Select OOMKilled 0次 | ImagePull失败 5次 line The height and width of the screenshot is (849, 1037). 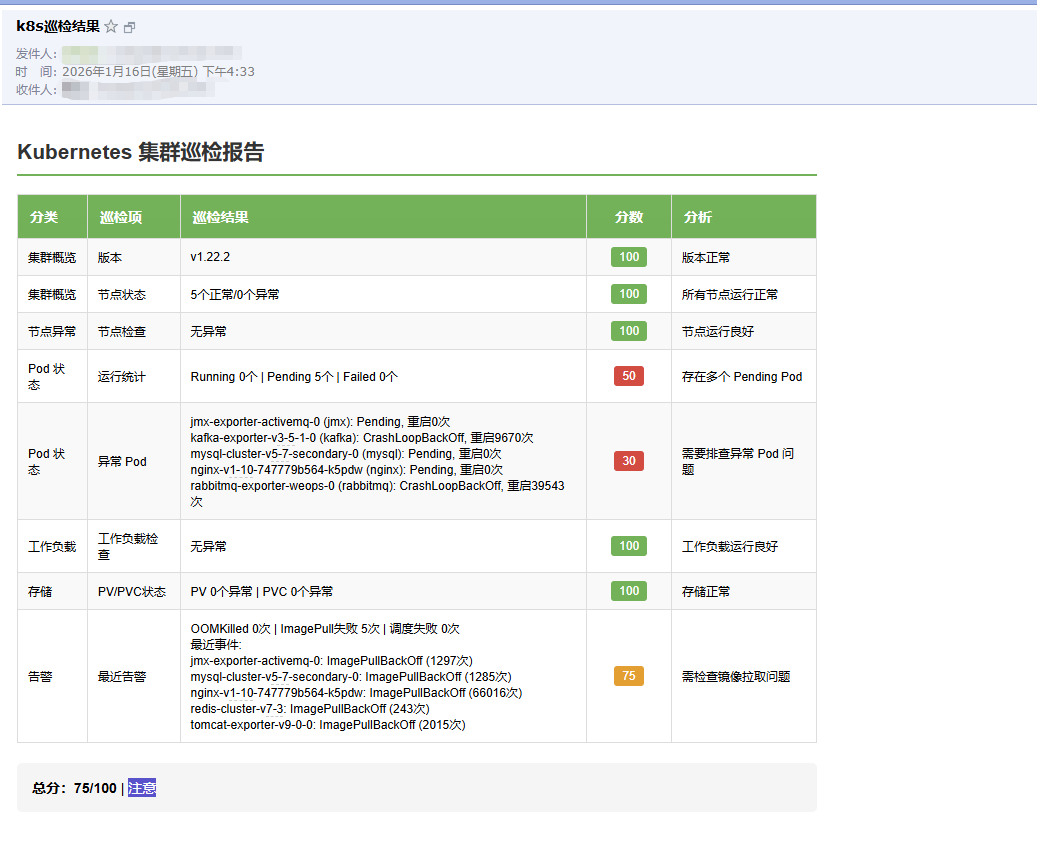click(x=325, y=628)
